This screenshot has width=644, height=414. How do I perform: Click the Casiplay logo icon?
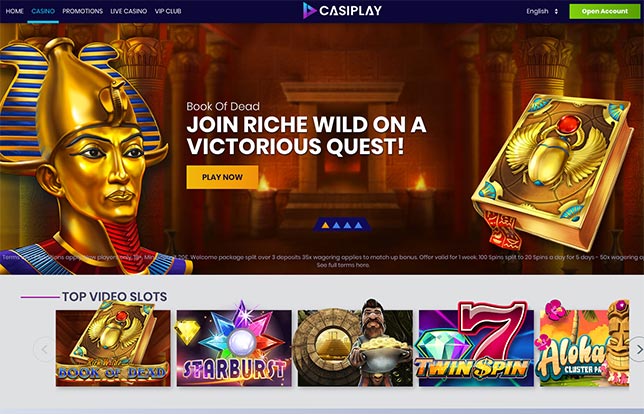click(x=309, y=11)
